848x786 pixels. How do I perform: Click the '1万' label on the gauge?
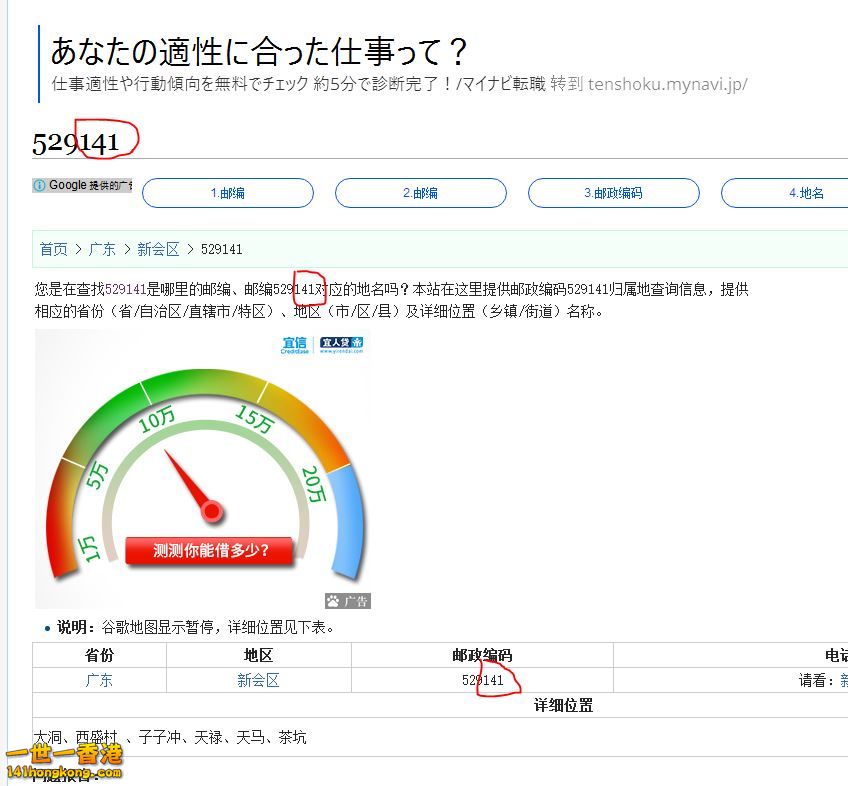click(89, 549)
